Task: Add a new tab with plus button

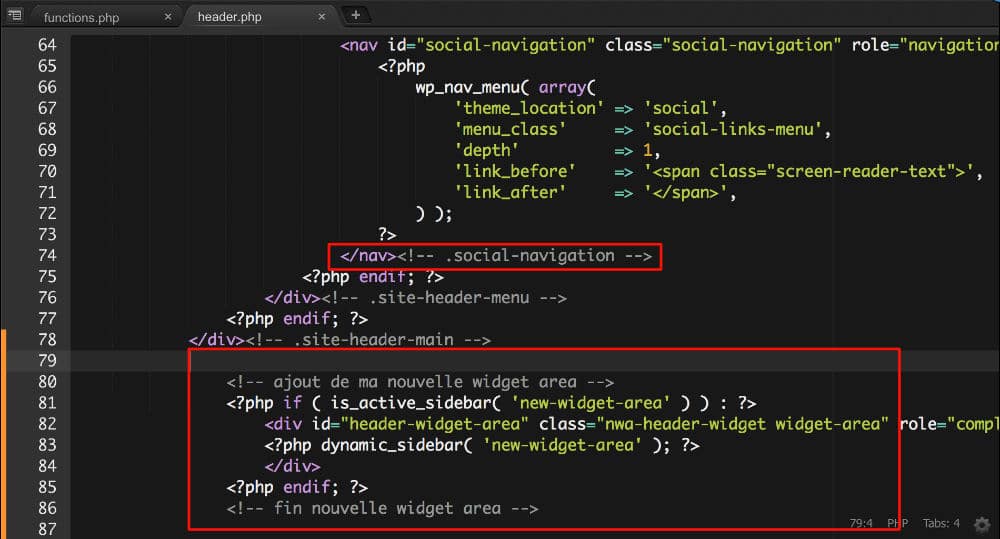Action: pos(356,15)
